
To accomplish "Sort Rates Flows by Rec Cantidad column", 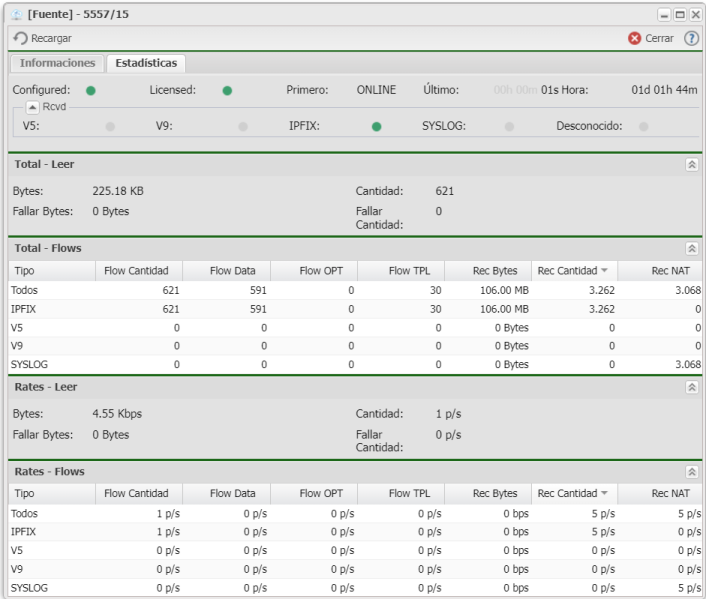I will tap(566, 493).
